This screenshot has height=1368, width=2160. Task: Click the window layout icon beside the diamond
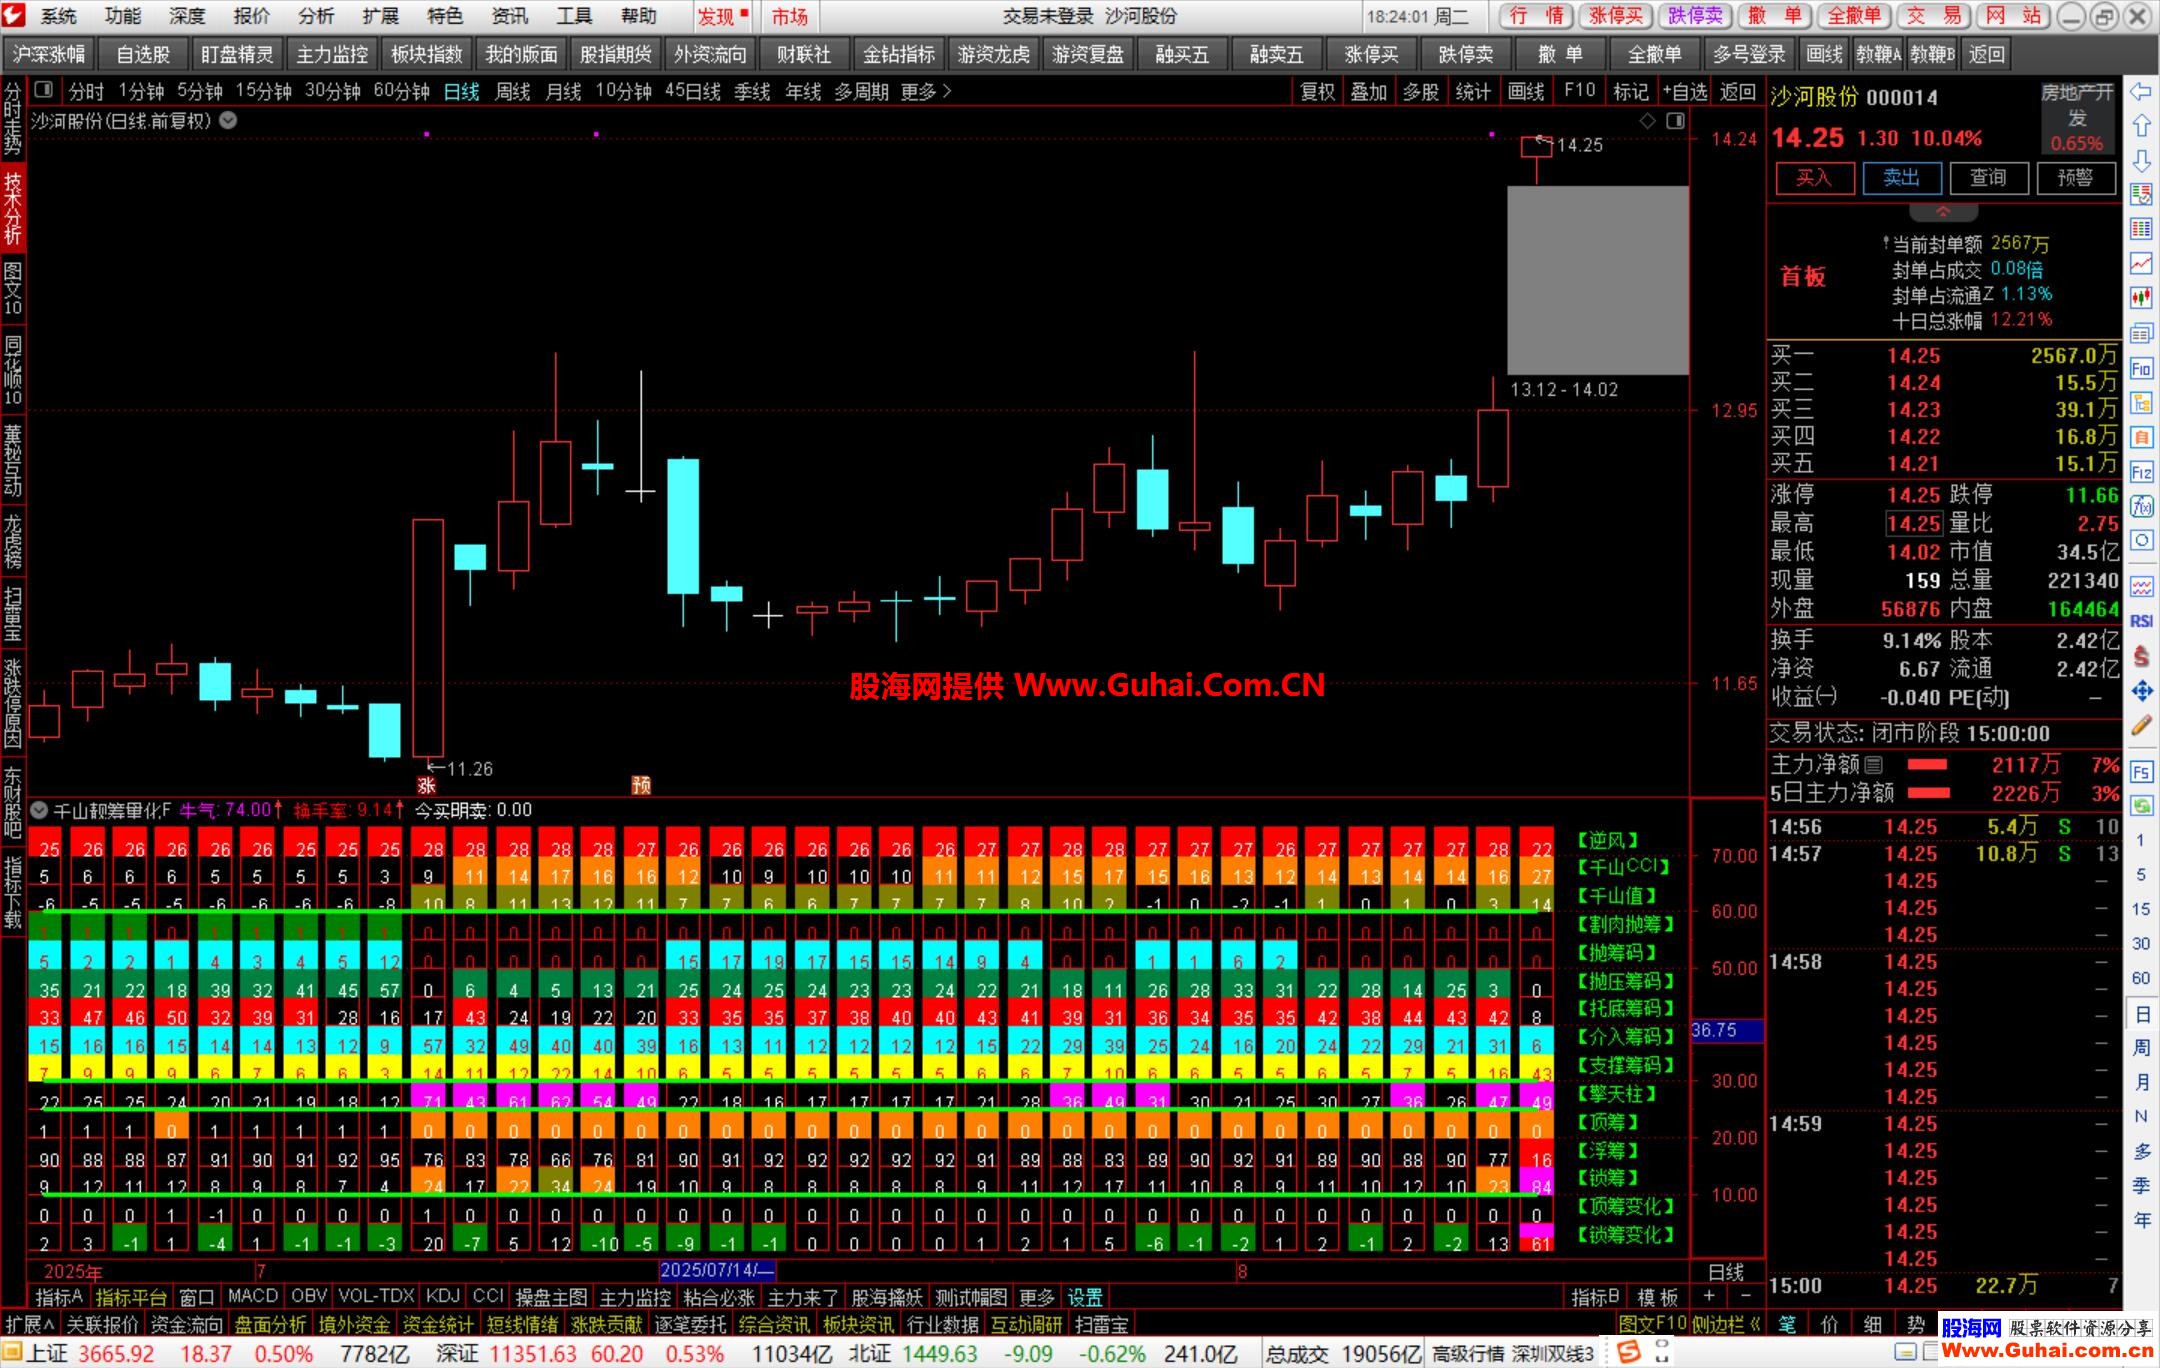(1675, 121)
